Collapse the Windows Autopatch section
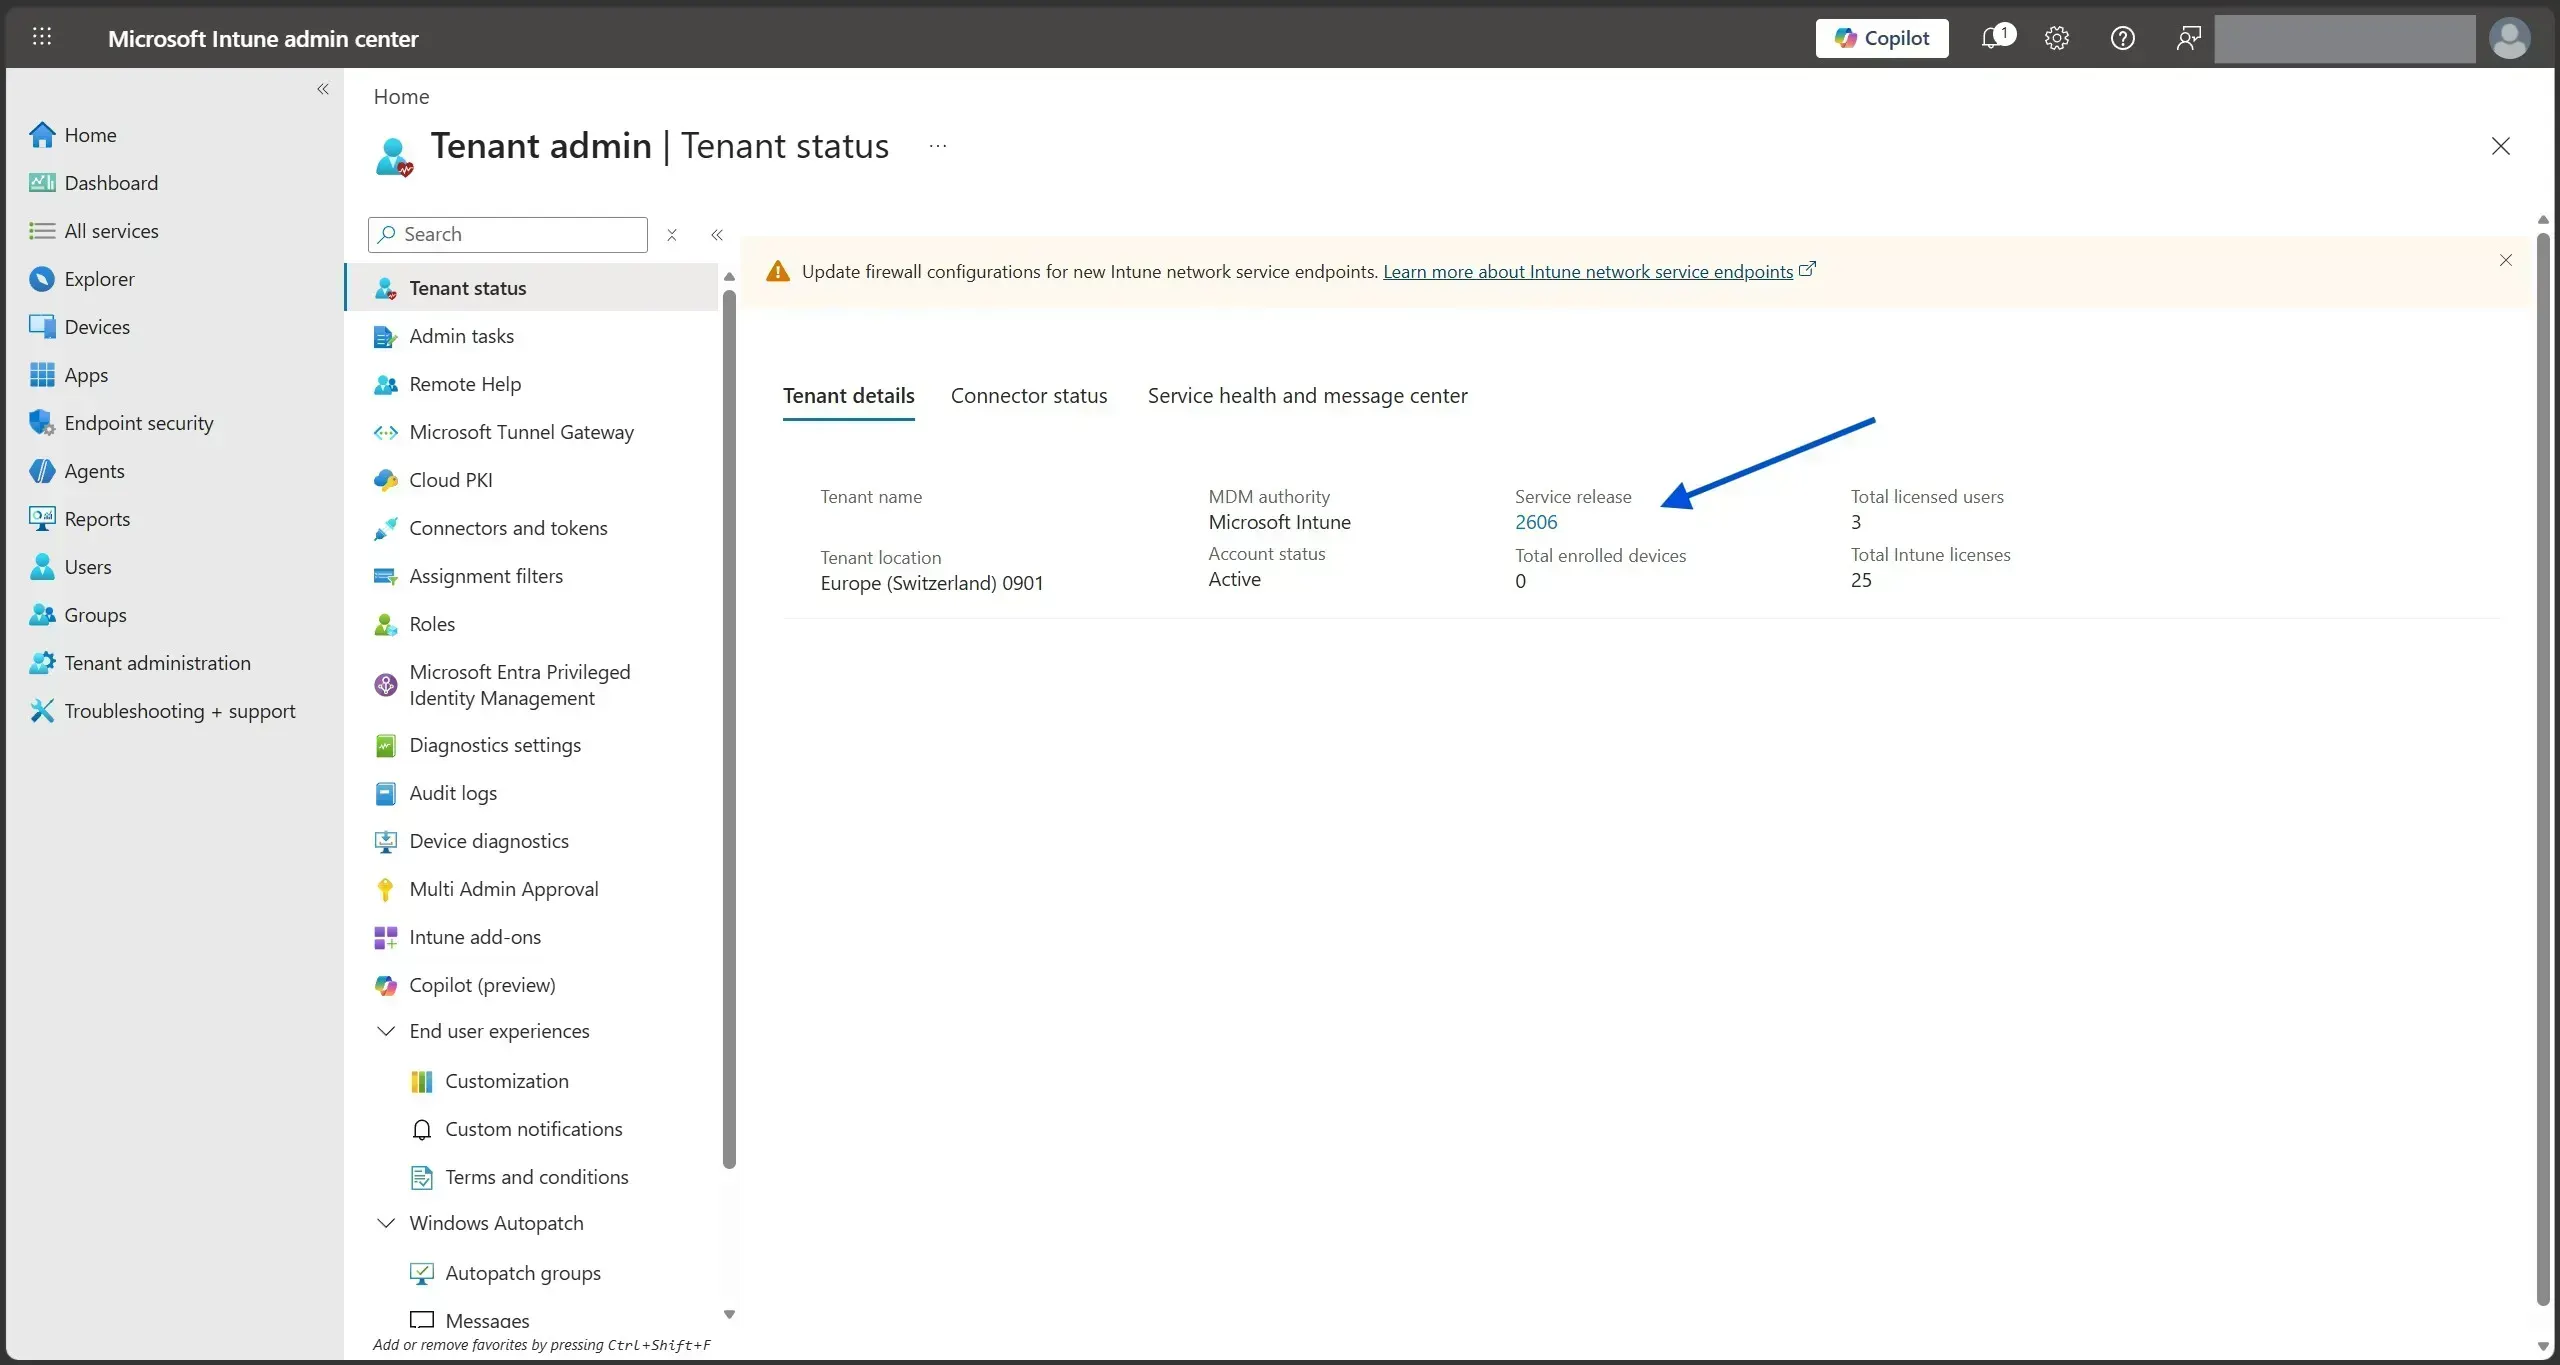This screenshot has height=1365, width=2560. (x=385, y=1223)
